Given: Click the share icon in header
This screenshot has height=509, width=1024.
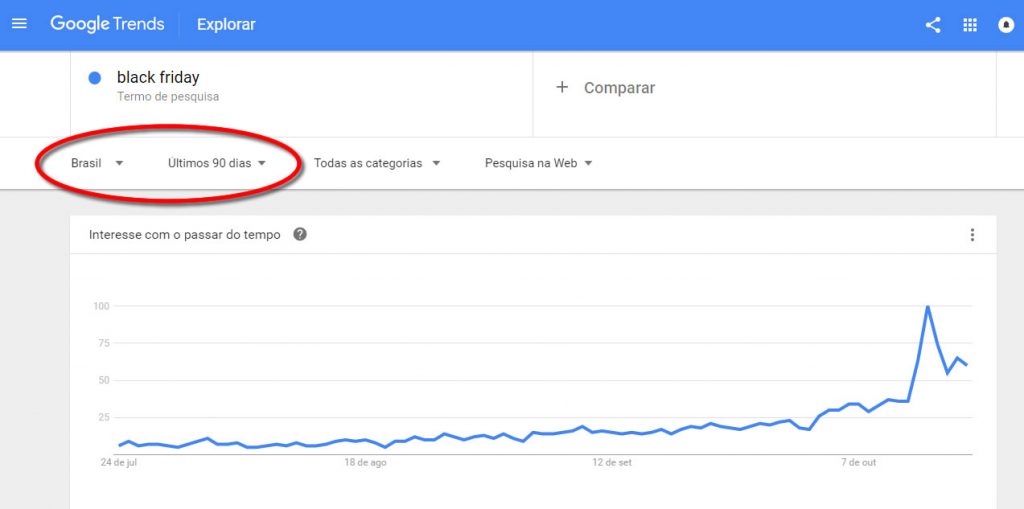Looking at the screenshot, I should tap(933, 25).
